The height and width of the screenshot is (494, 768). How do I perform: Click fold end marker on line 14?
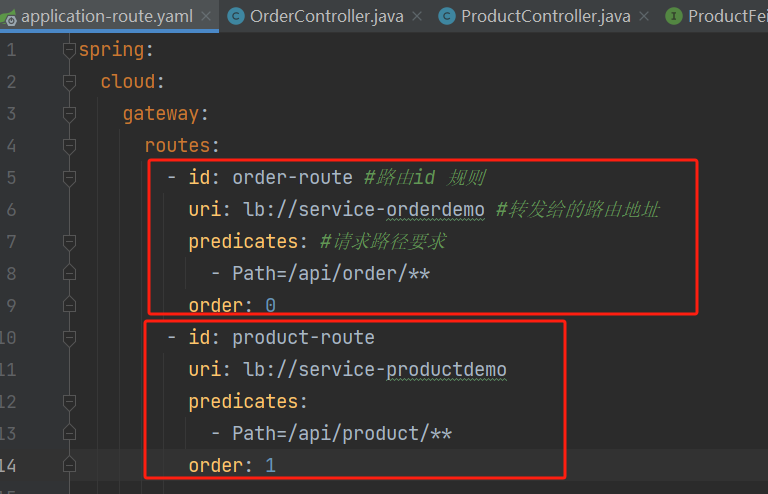click(x=70, y=465)
